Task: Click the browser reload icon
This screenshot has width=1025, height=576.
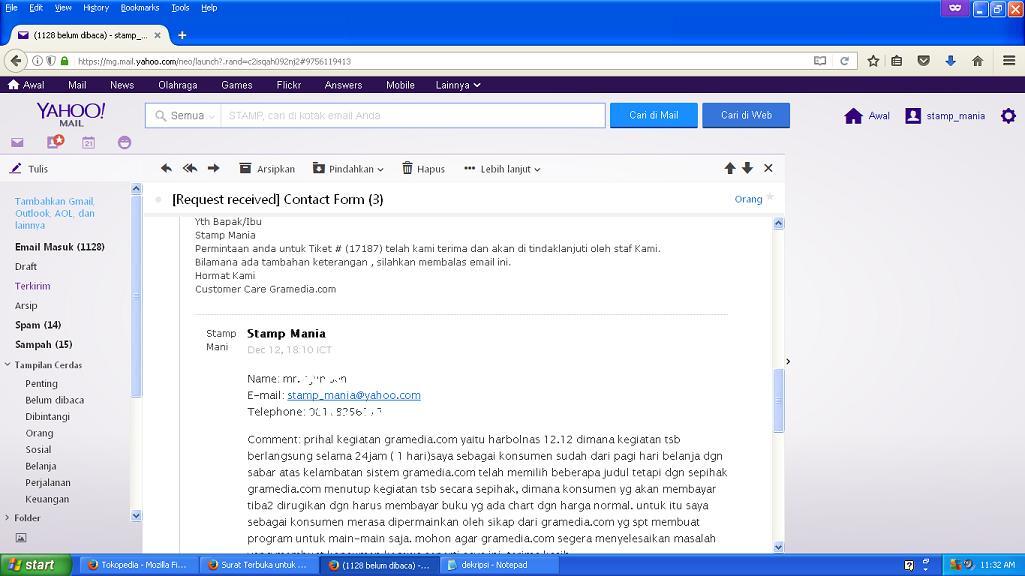Action: pyautogui.click(x=845, y=61)
